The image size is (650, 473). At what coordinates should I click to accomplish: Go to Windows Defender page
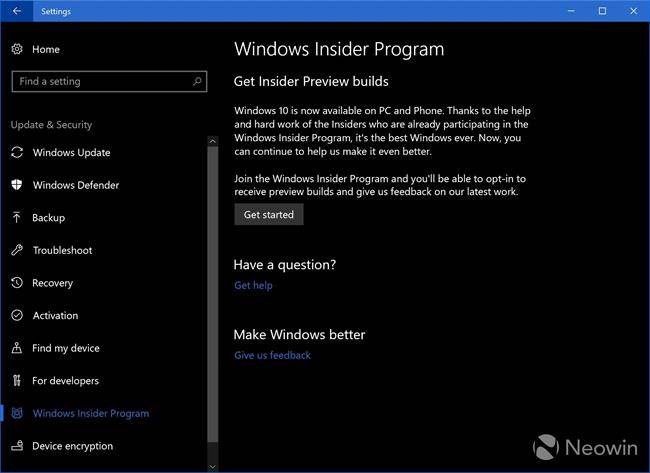coord(76,185)
